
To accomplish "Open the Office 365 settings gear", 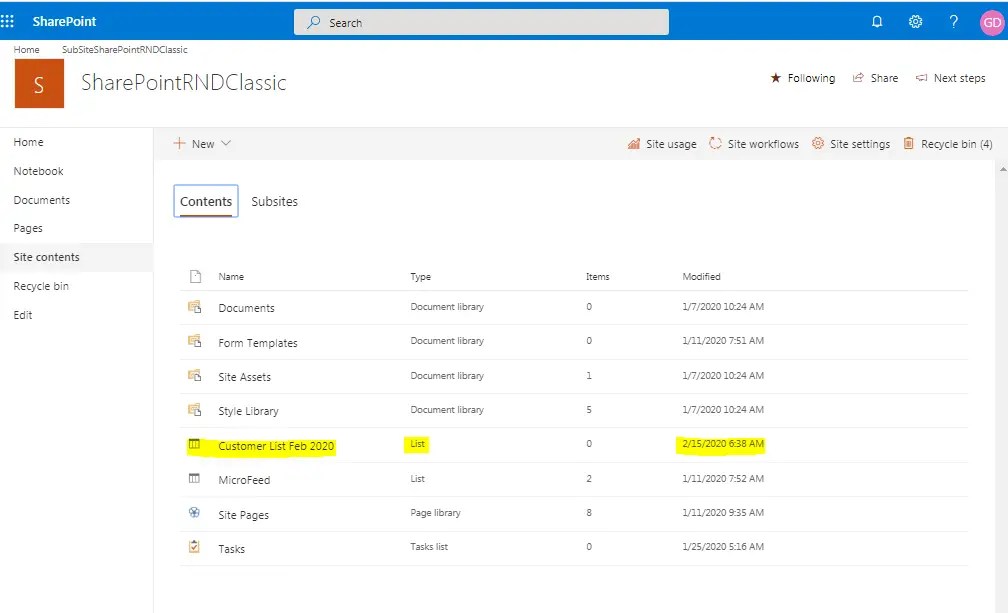I will tap(915, 21).
